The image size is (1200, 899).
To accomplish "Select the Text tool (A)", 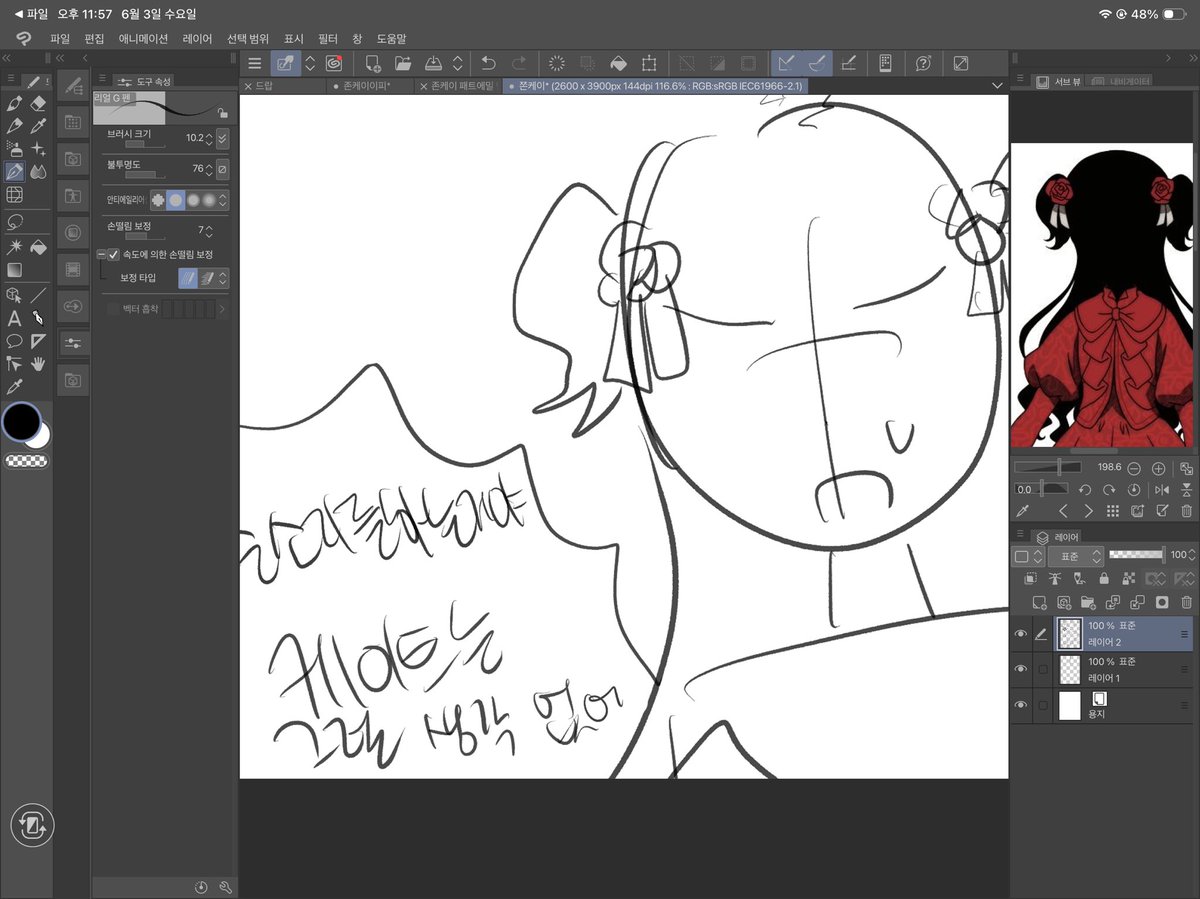I will click(15, 319).
